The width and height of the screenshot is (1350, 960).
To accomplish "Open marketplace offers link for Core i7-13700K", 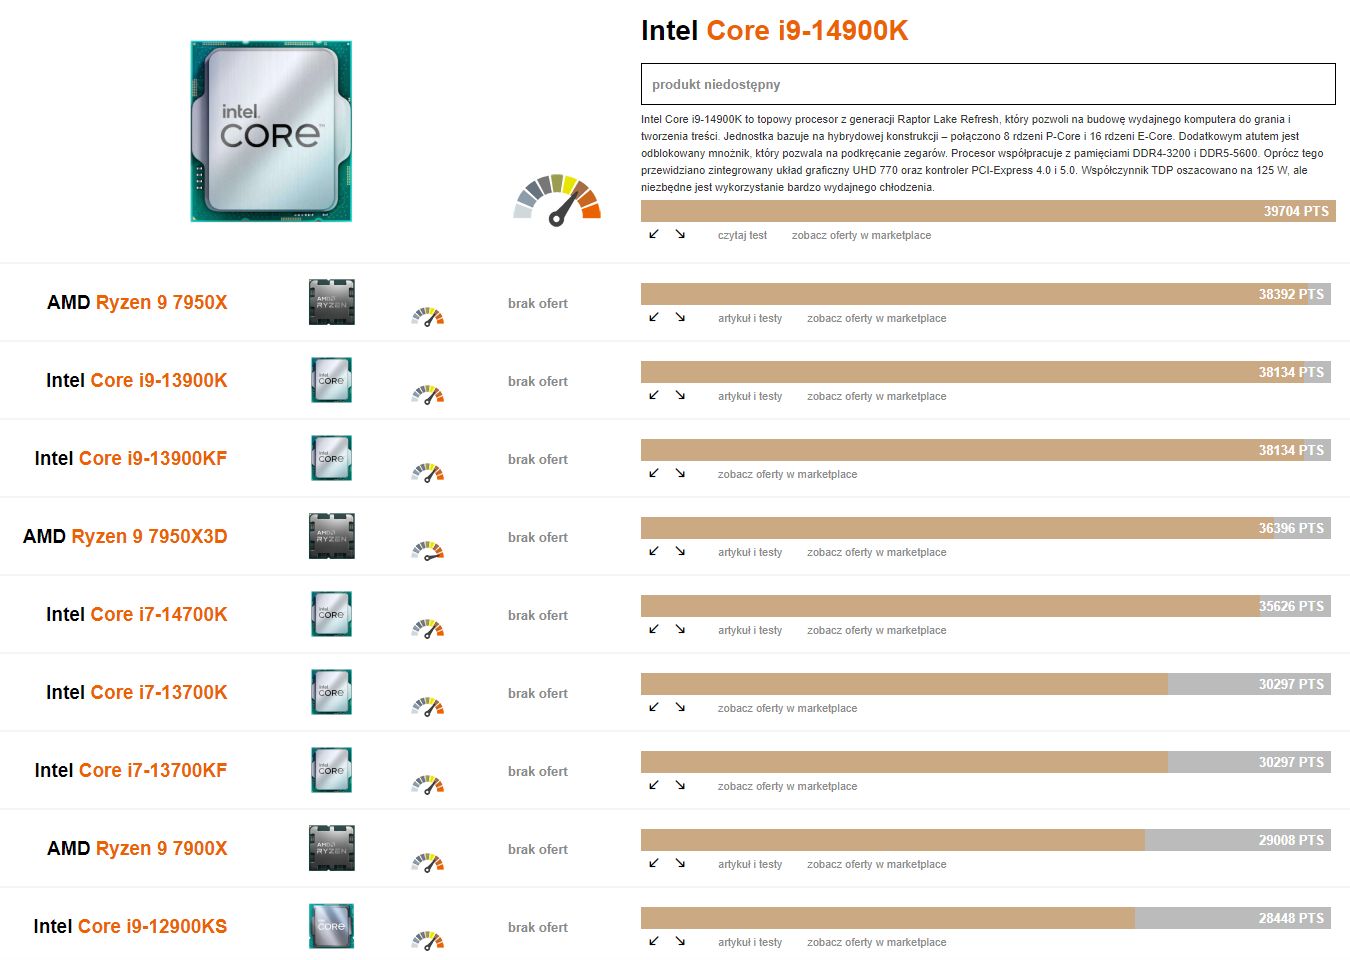I will [787, 709].
